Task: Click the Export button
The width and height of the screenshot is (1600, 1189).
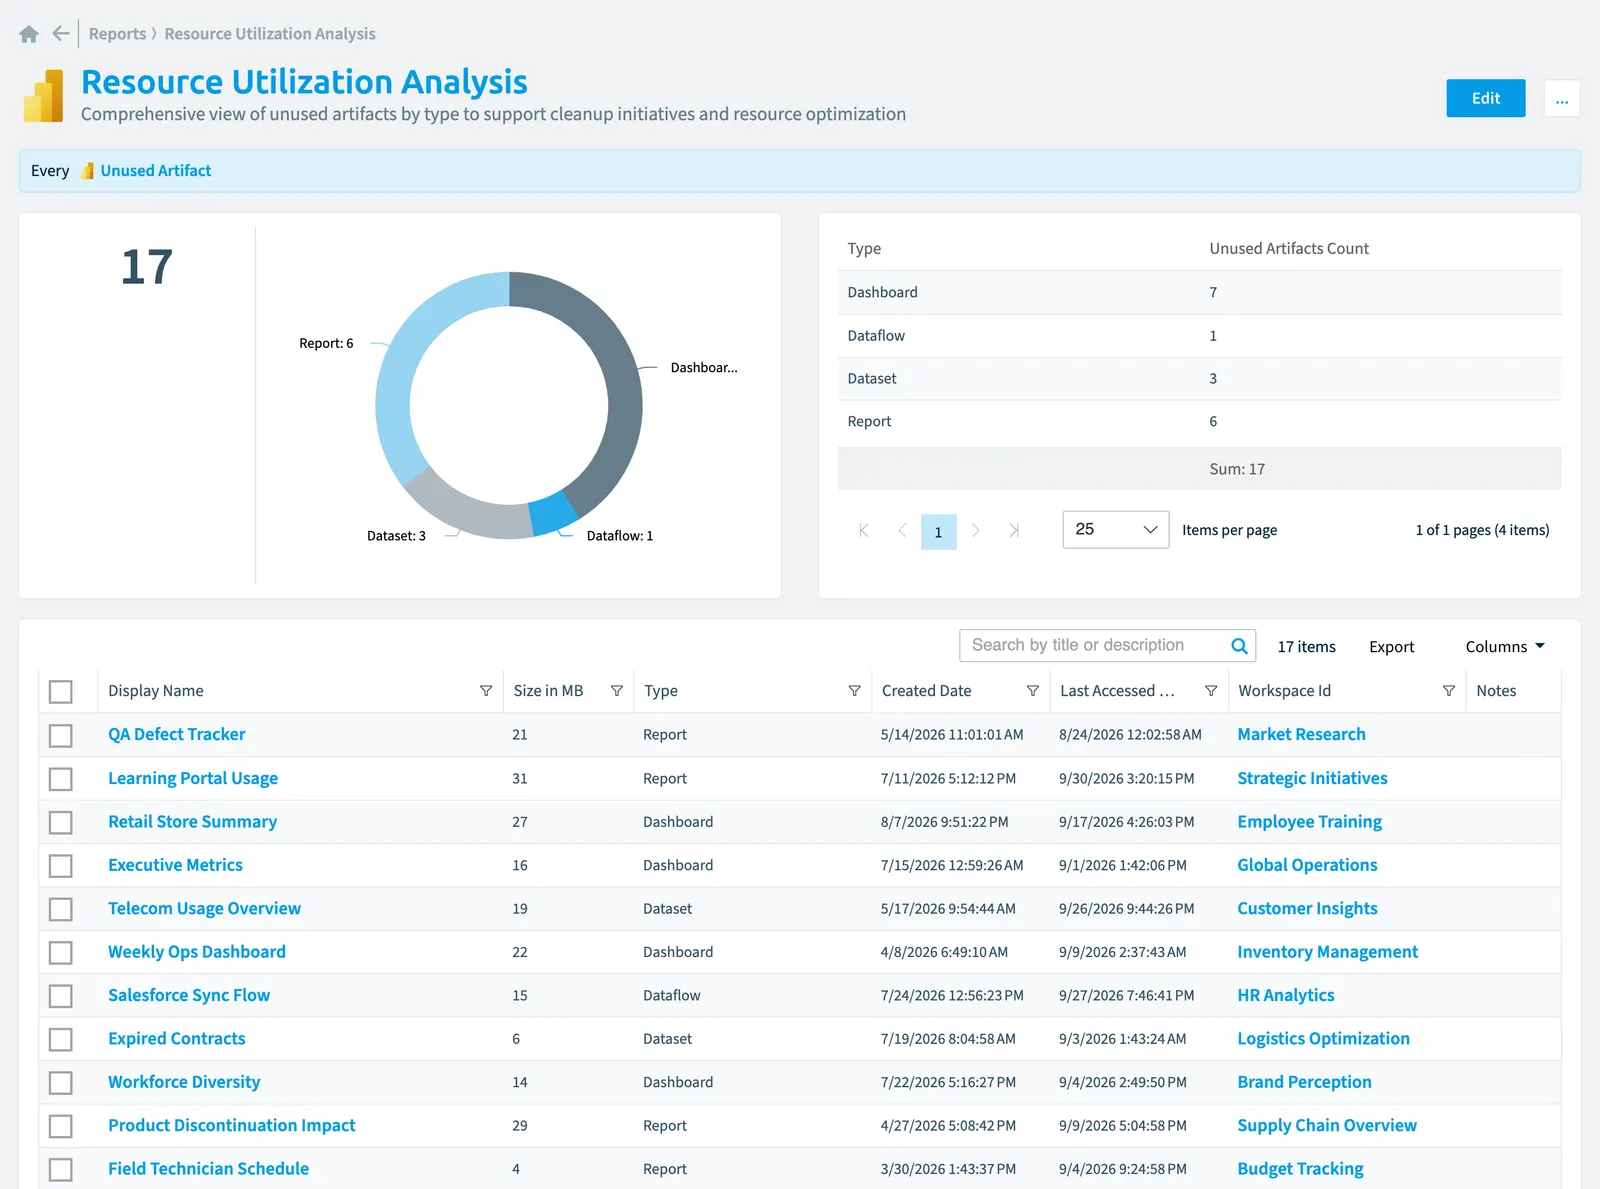Action: [1391, 647]
